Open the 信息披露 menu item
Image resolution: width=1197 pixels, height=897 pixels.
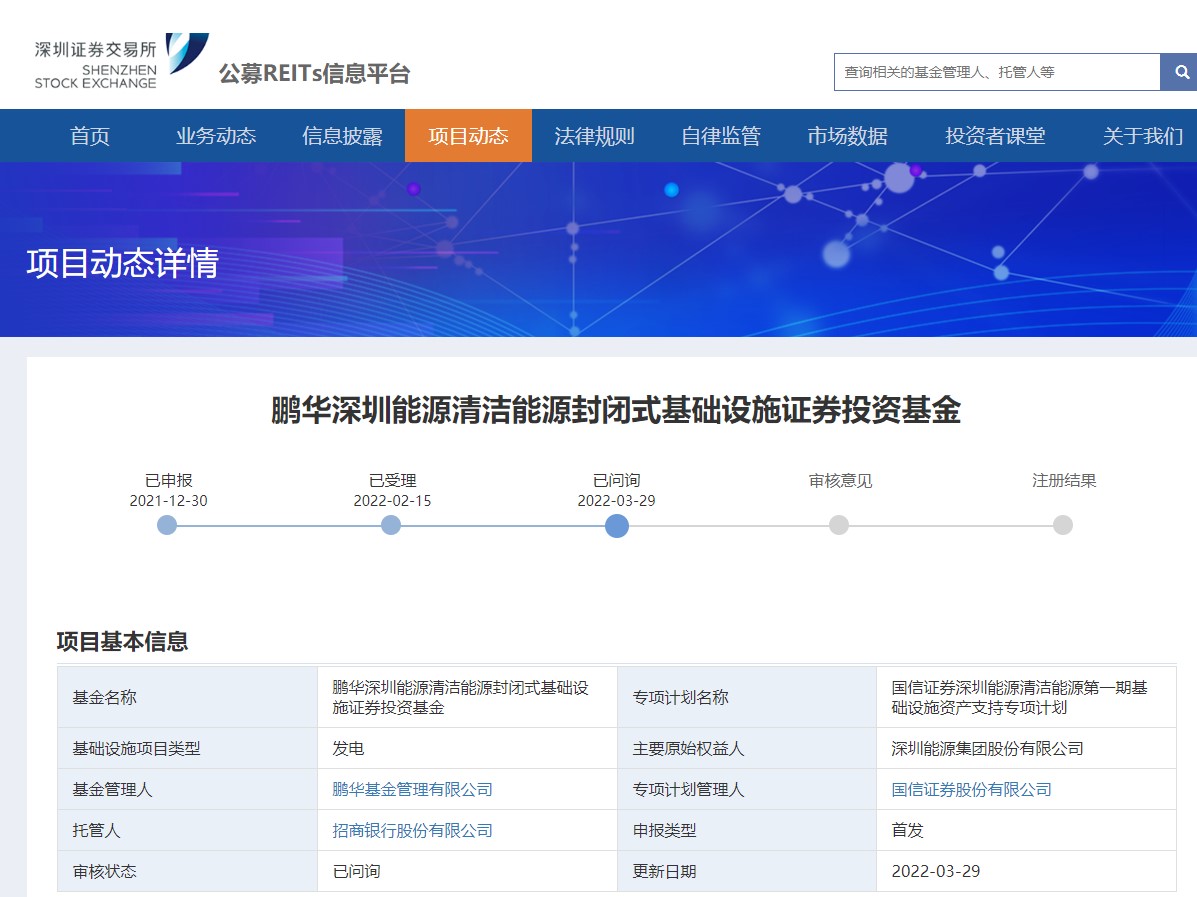coord(342,136)
